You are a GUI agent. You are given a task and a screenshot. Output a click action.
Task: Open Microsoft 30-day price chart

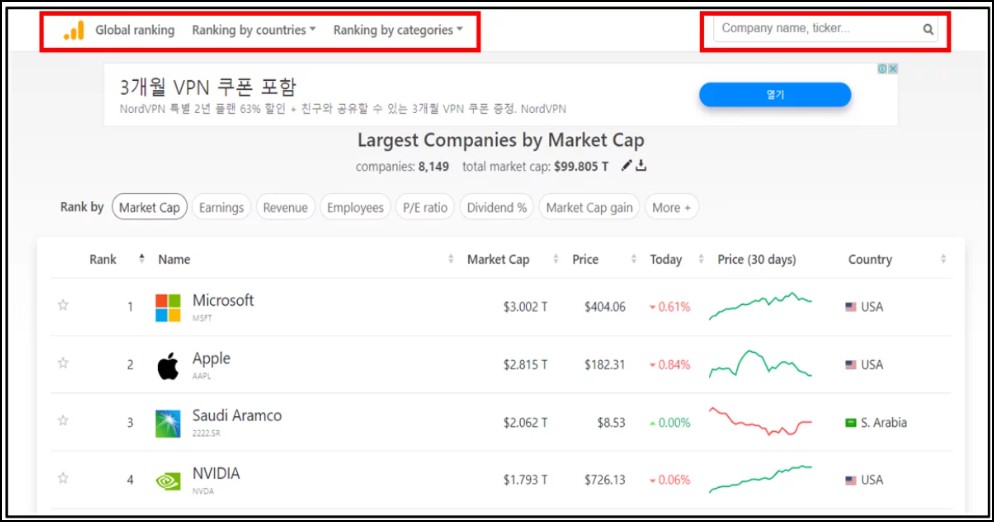(760, 306)
